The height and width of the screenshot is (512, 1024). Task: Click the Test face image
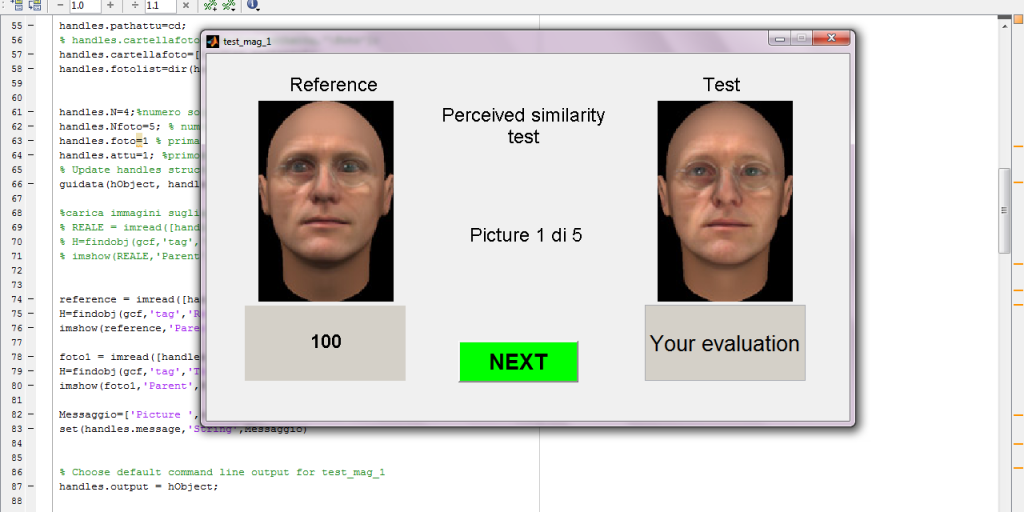pos(724,200)
